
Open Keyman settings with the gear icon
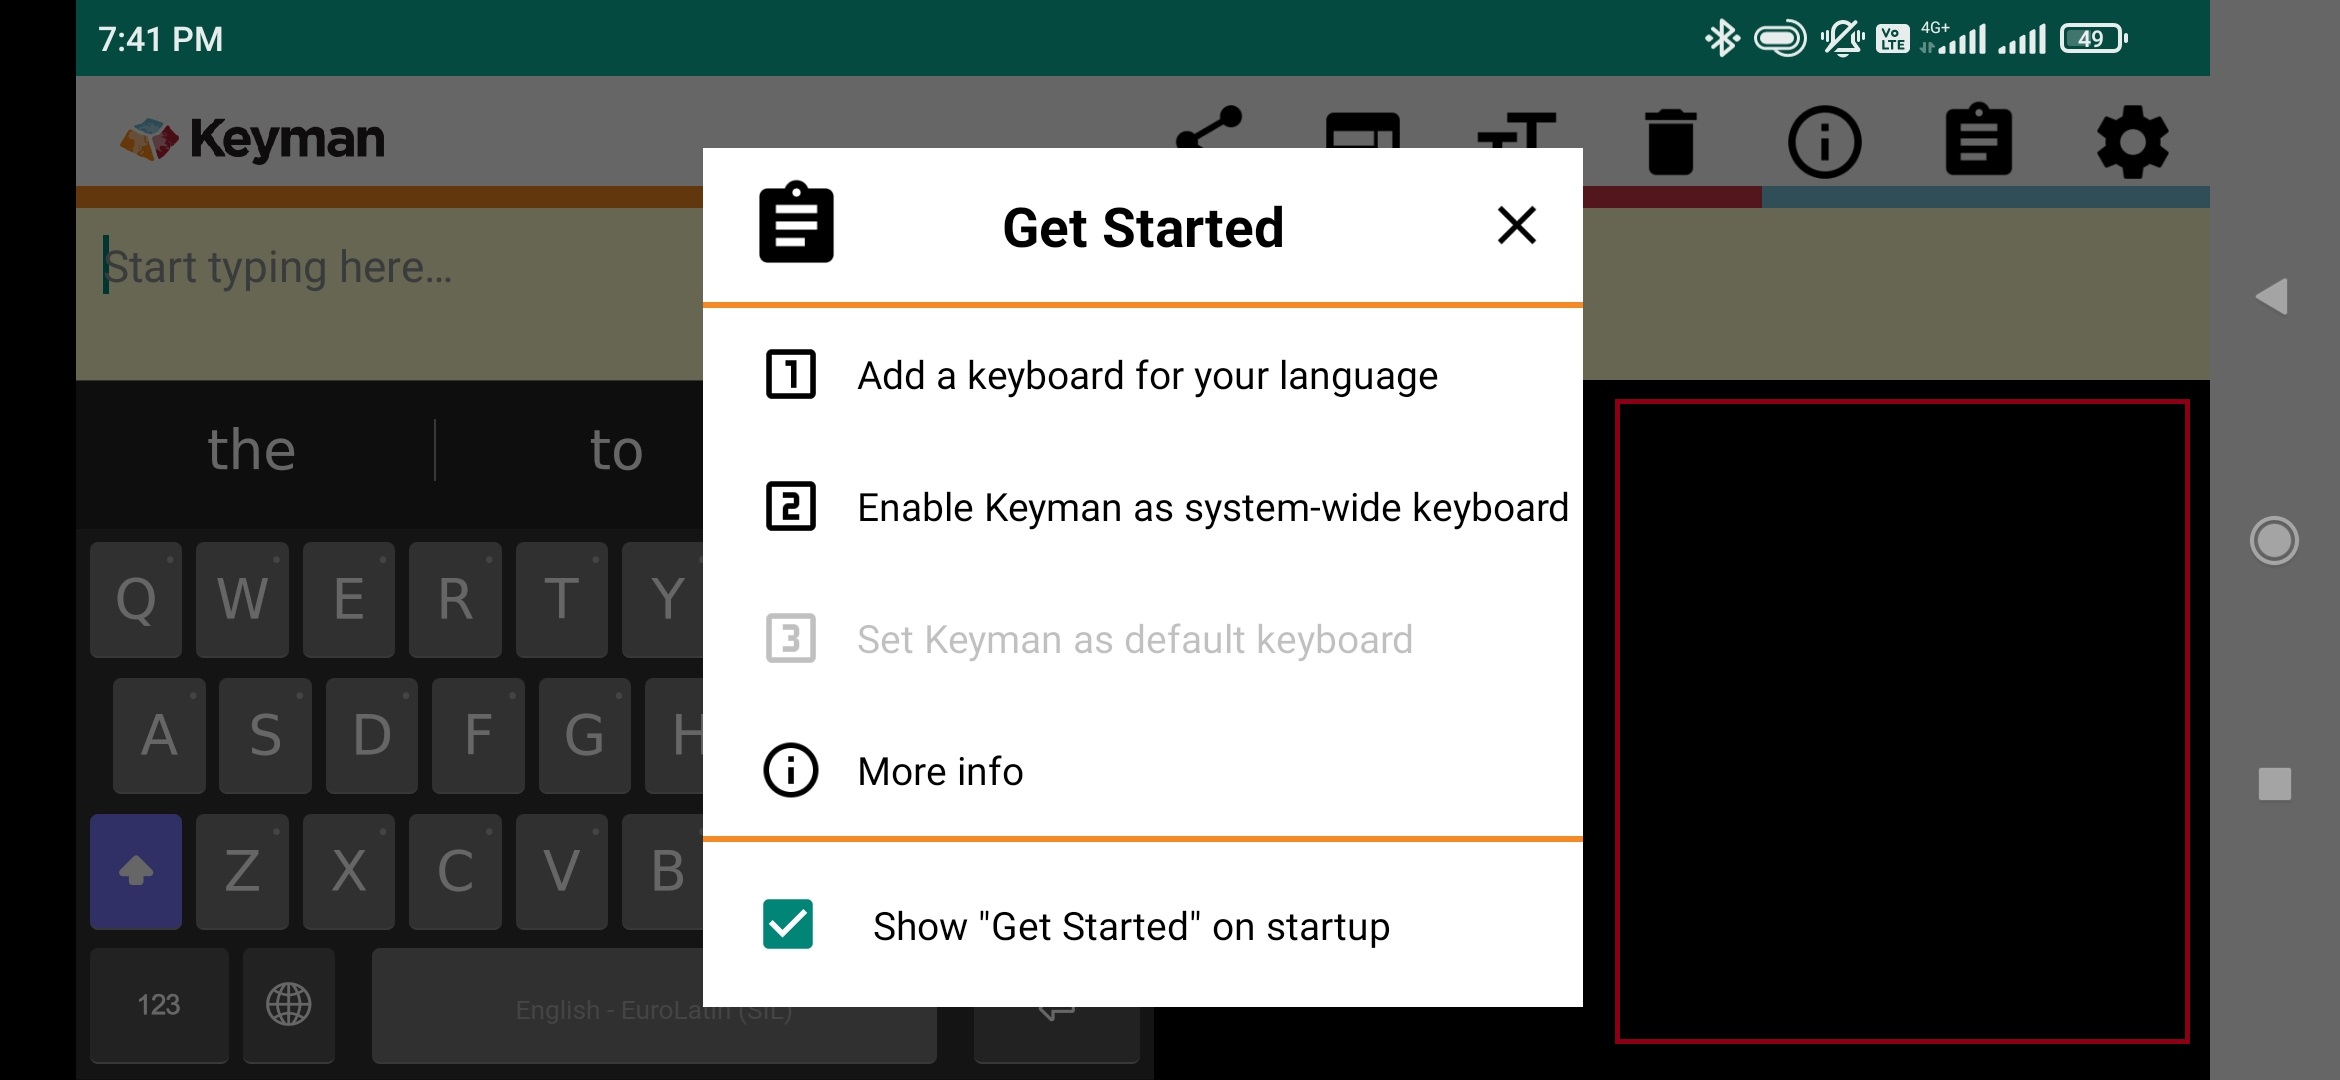(2135, 140)
